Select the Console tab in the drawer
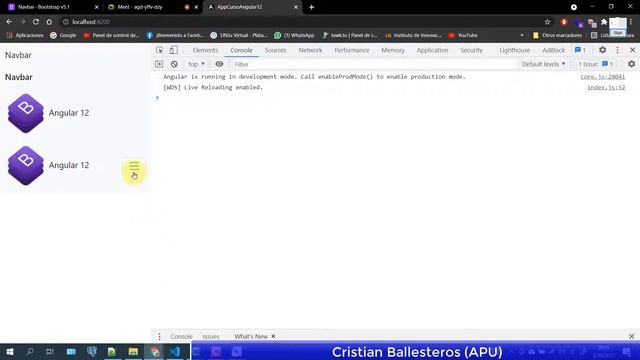The image size is (640, 360). click(181, 336)
